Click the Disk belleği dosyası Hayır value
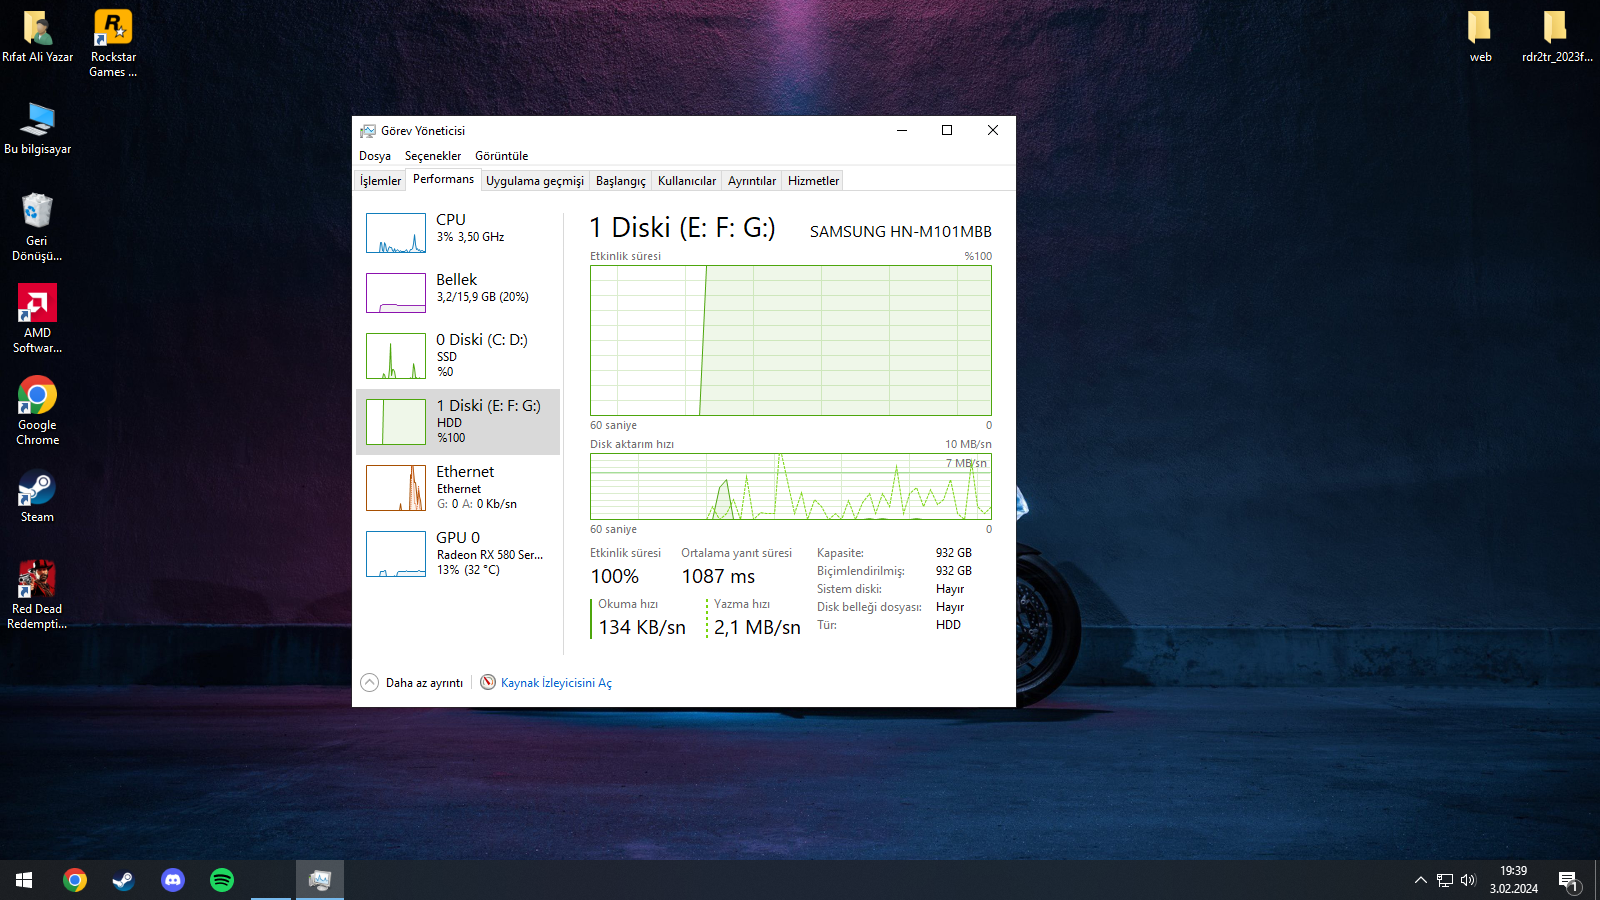The image size is (1600, 900). tap(950, 607)
